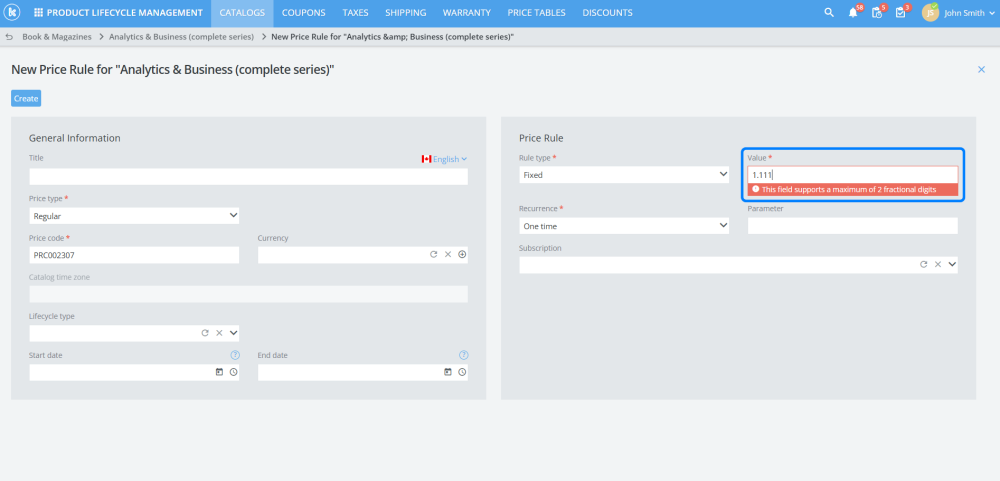Switch to the Price Tables tab
The image size is (1000, 481).
tap(536, 13)
